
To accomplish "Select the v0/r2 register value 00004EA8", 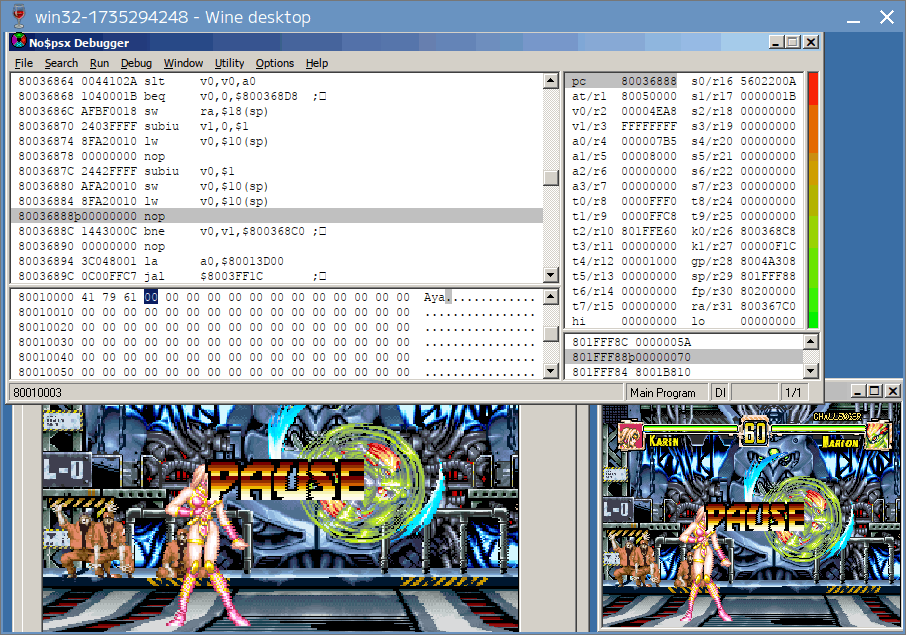I will (x=649, y=111).
